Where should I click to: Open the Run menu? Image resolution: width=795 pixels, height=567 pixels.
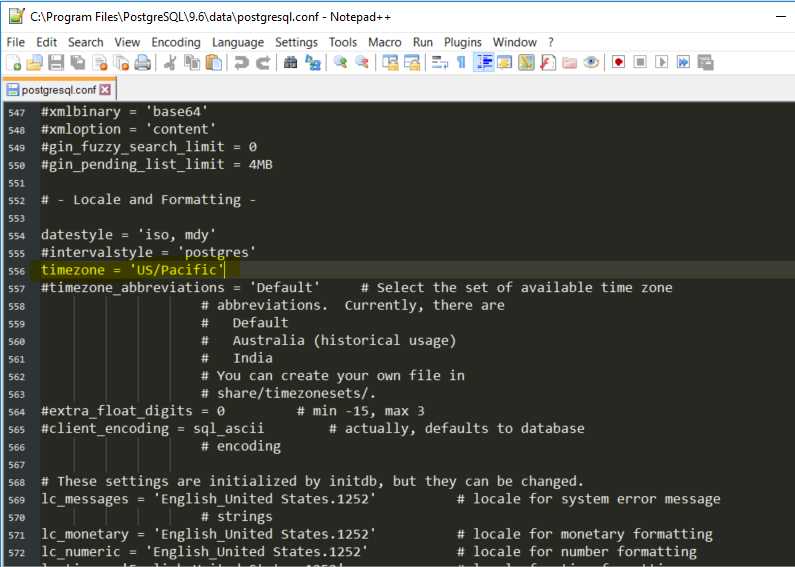point(423,42)
